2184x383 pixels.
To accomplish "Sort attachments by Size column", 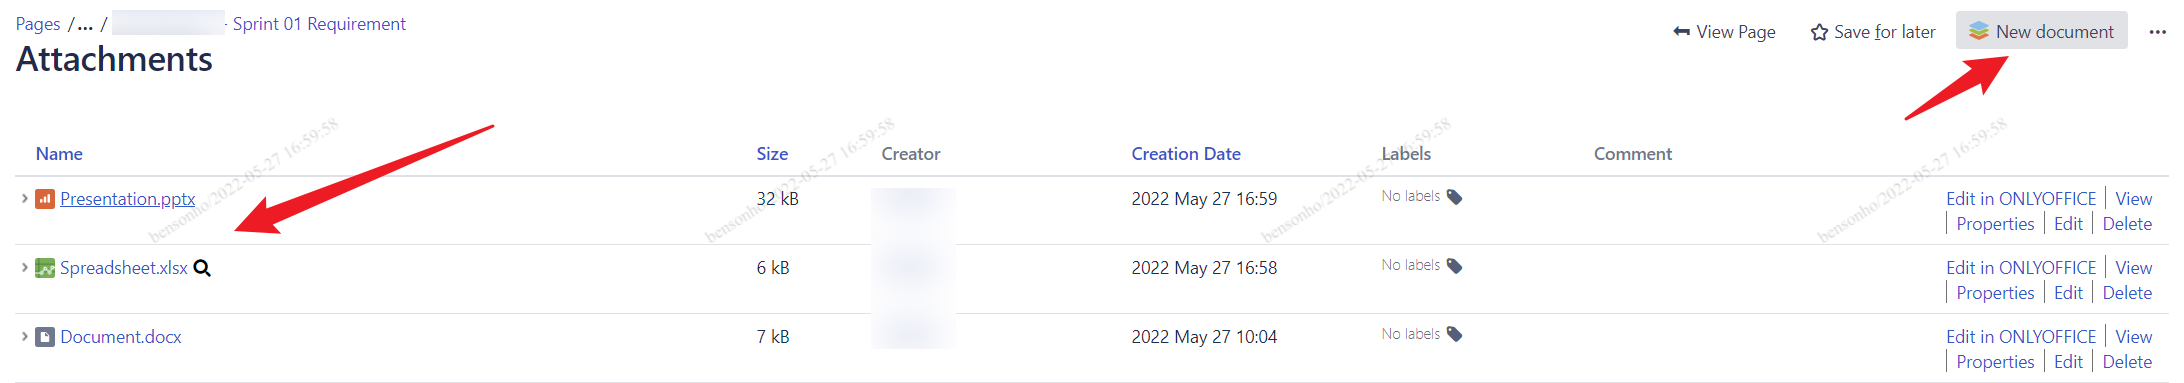I will (x=772, y=154).
